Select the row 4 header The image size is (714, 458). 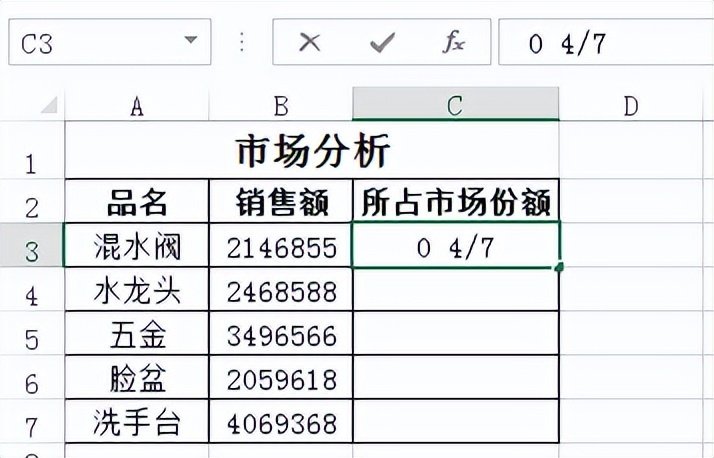point(31,289)
